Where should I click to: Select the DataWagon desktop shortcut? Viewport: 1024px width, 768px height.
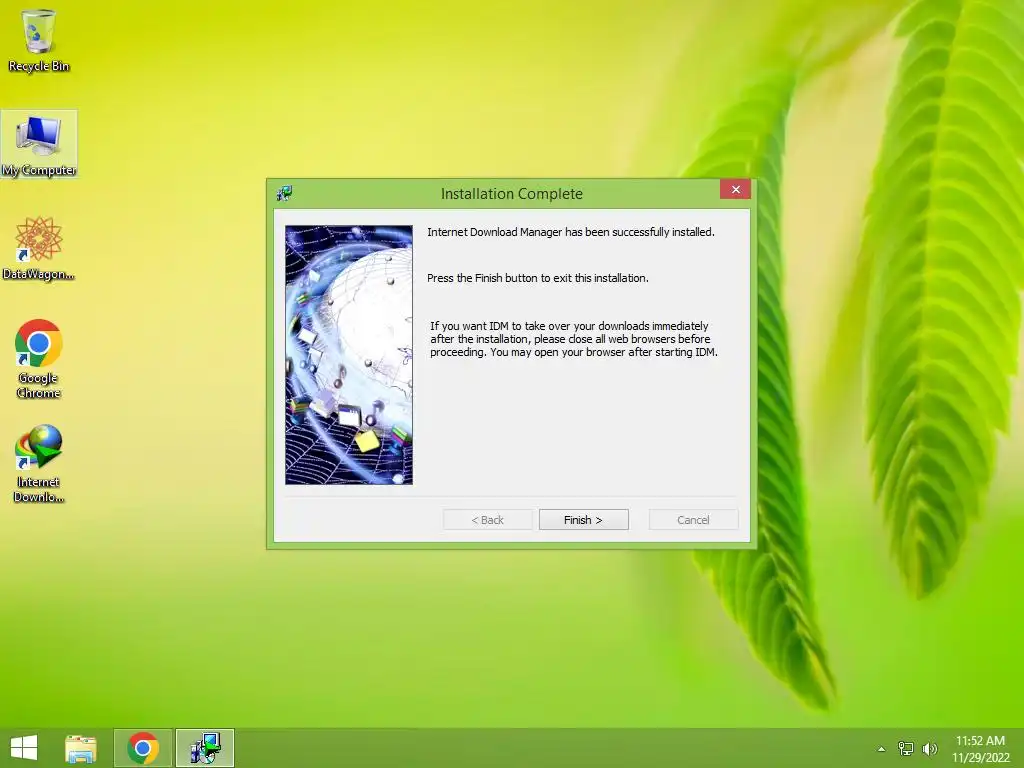39,248
